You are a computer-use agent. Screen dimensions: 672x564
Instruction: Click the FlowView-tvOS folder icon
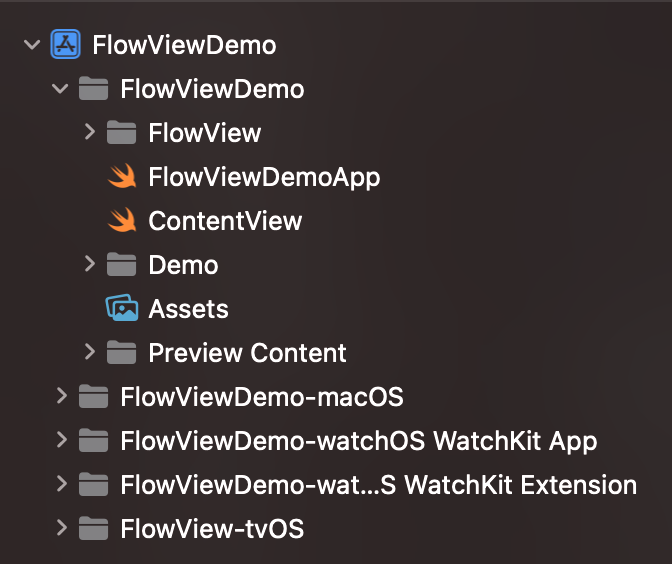93,529
